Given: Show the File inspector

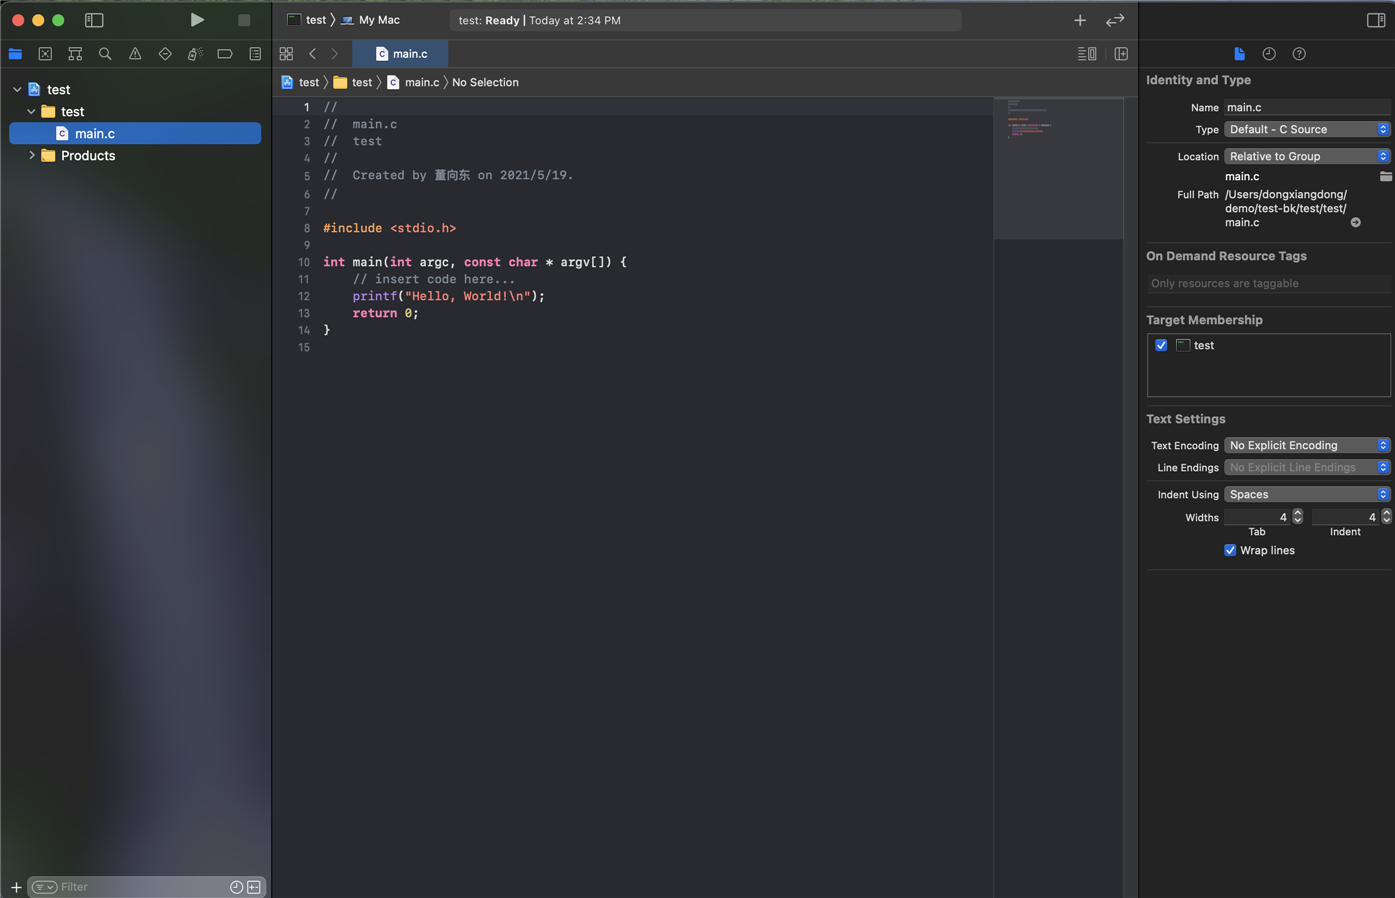Looking at the screenshot, I should (x=1239, y=54).
